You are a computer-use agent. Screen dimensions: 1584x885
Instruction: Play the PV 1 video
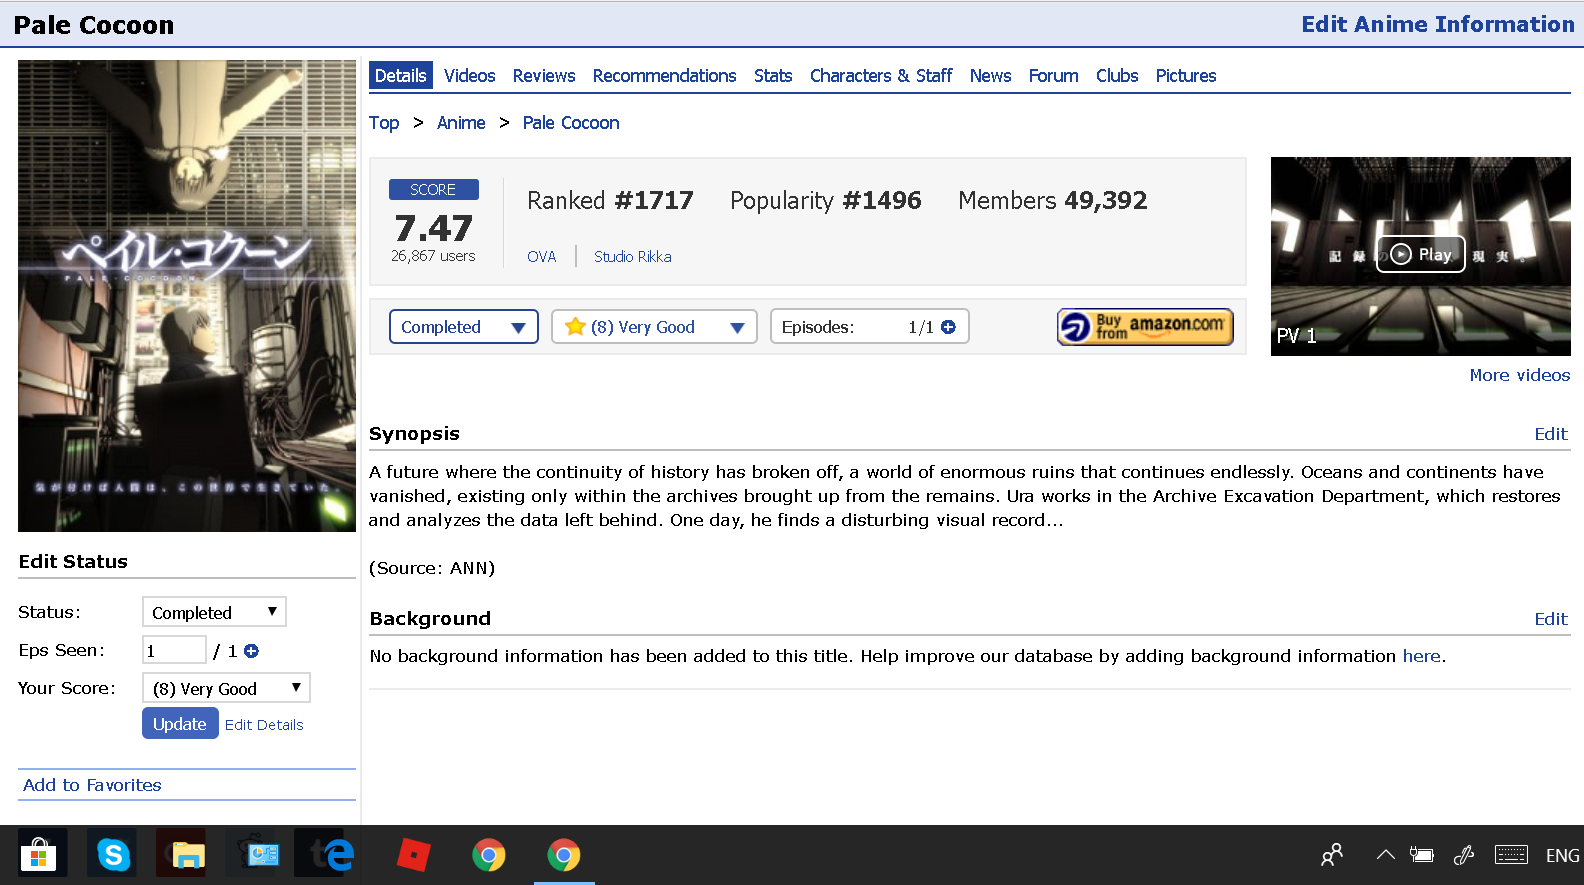point(1421,254)
